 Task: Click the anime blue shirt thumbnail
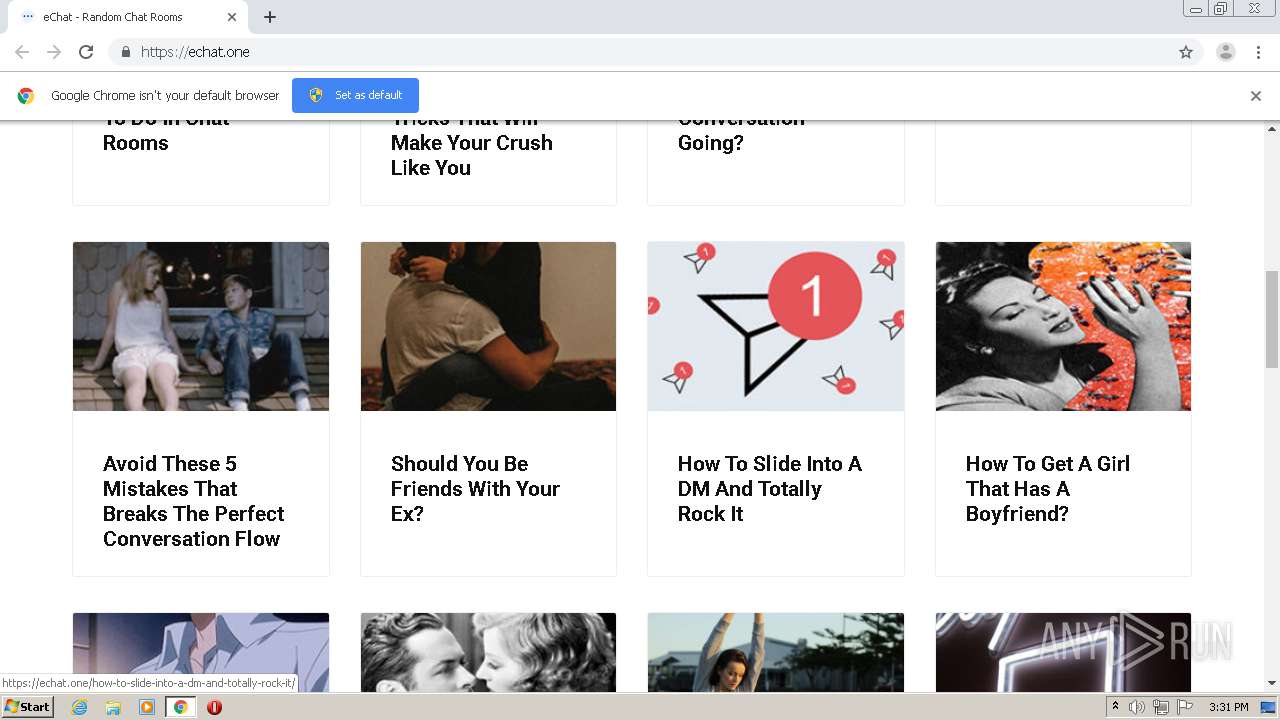click(x=201, y=652)
